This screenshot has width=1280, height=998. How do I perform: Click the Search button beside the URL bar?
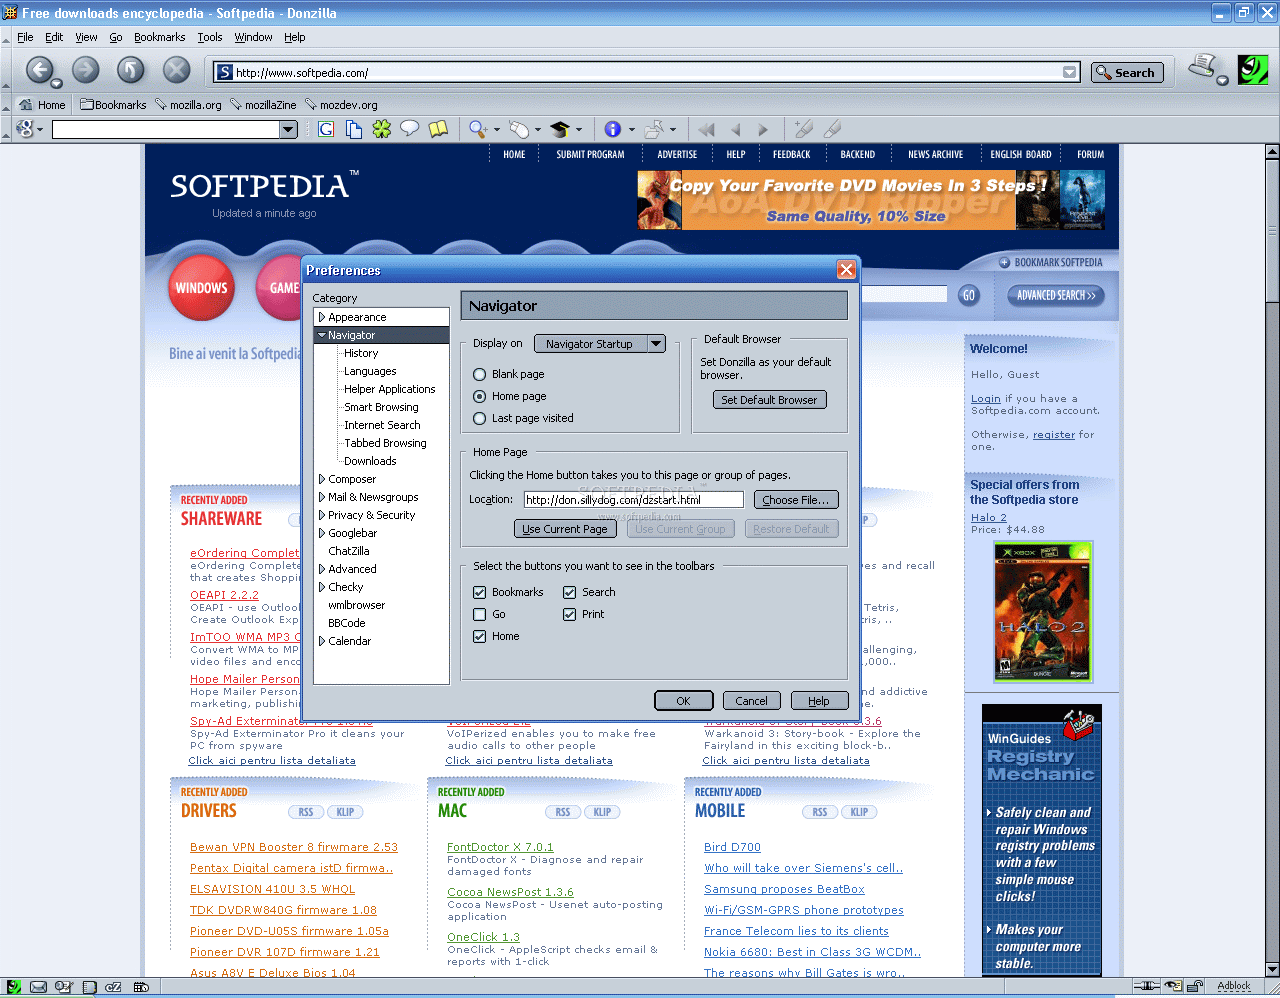[1127, 72]
